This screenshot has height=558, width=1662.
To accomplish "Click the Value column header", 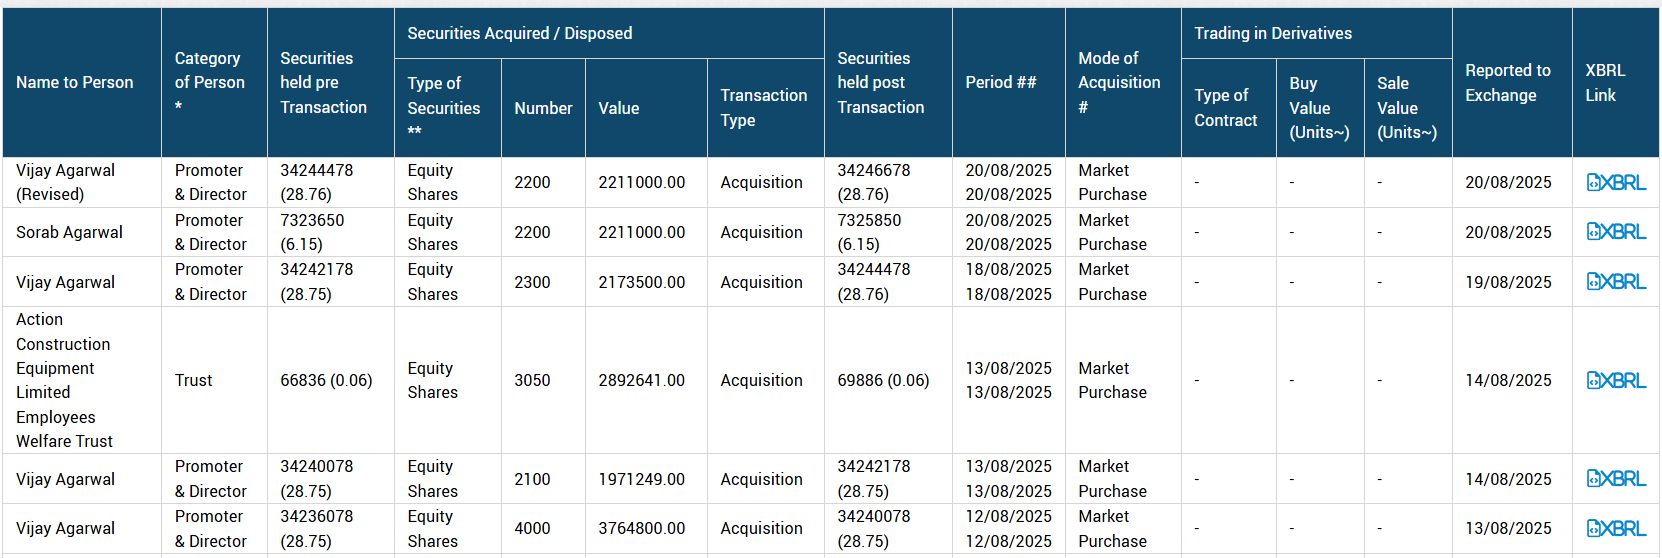I will (619, 108).
